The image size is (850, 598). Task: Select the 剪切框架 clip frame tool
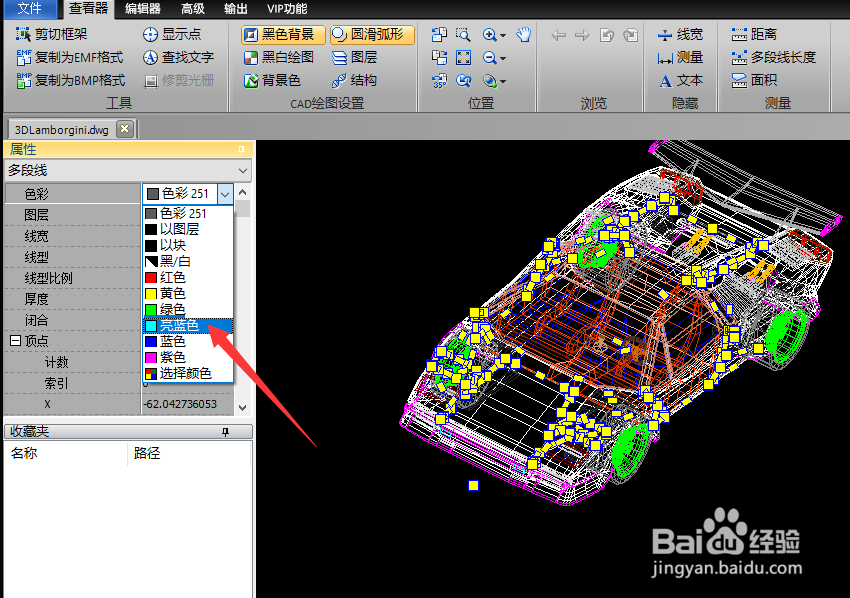coord(51,34)
